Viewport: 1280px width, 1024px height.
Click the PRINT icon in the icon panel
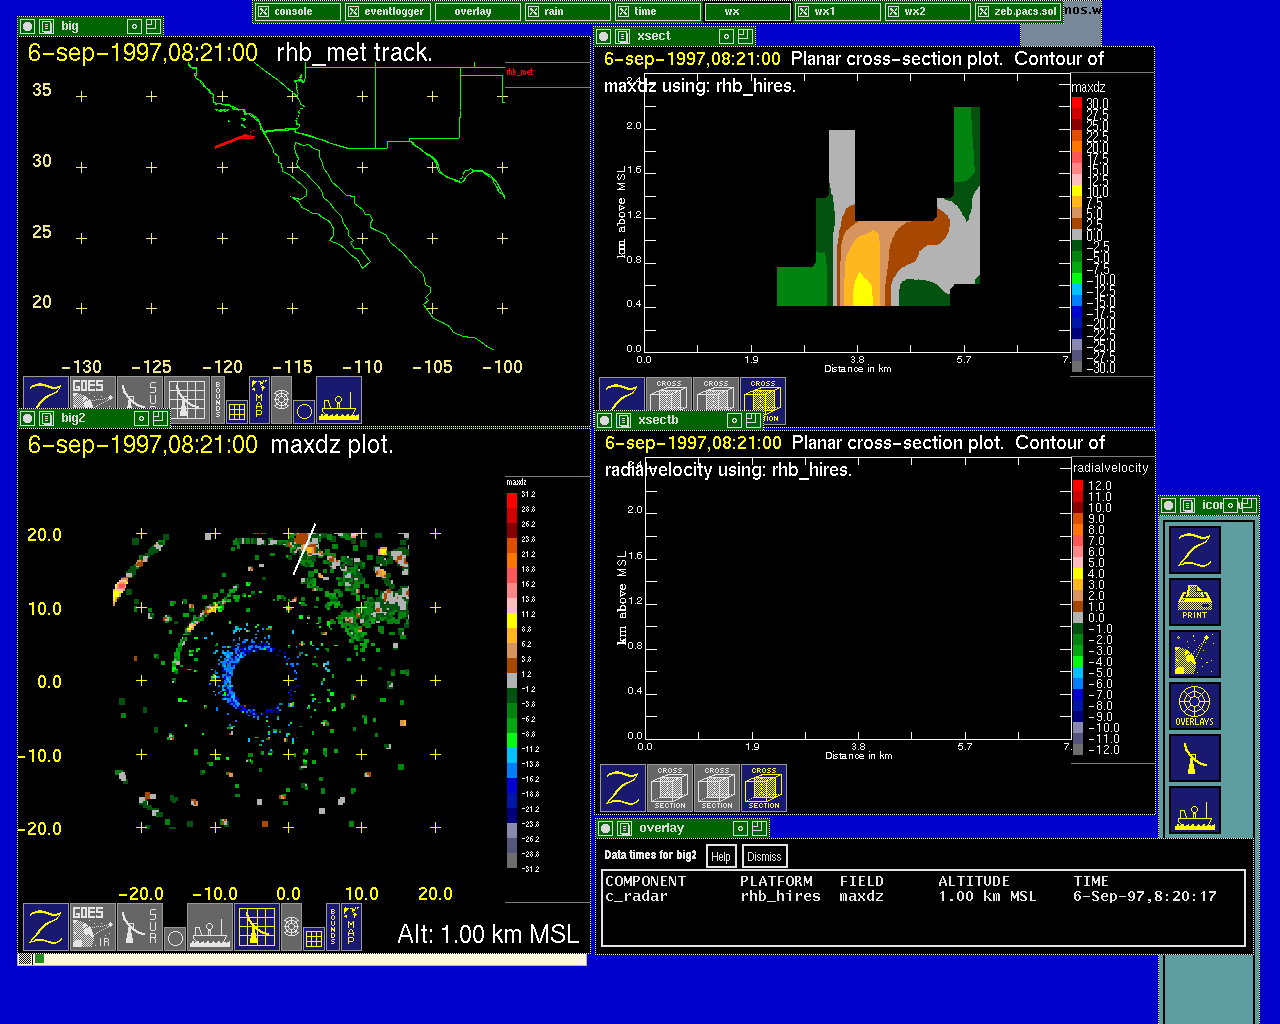pos(1195,602)
